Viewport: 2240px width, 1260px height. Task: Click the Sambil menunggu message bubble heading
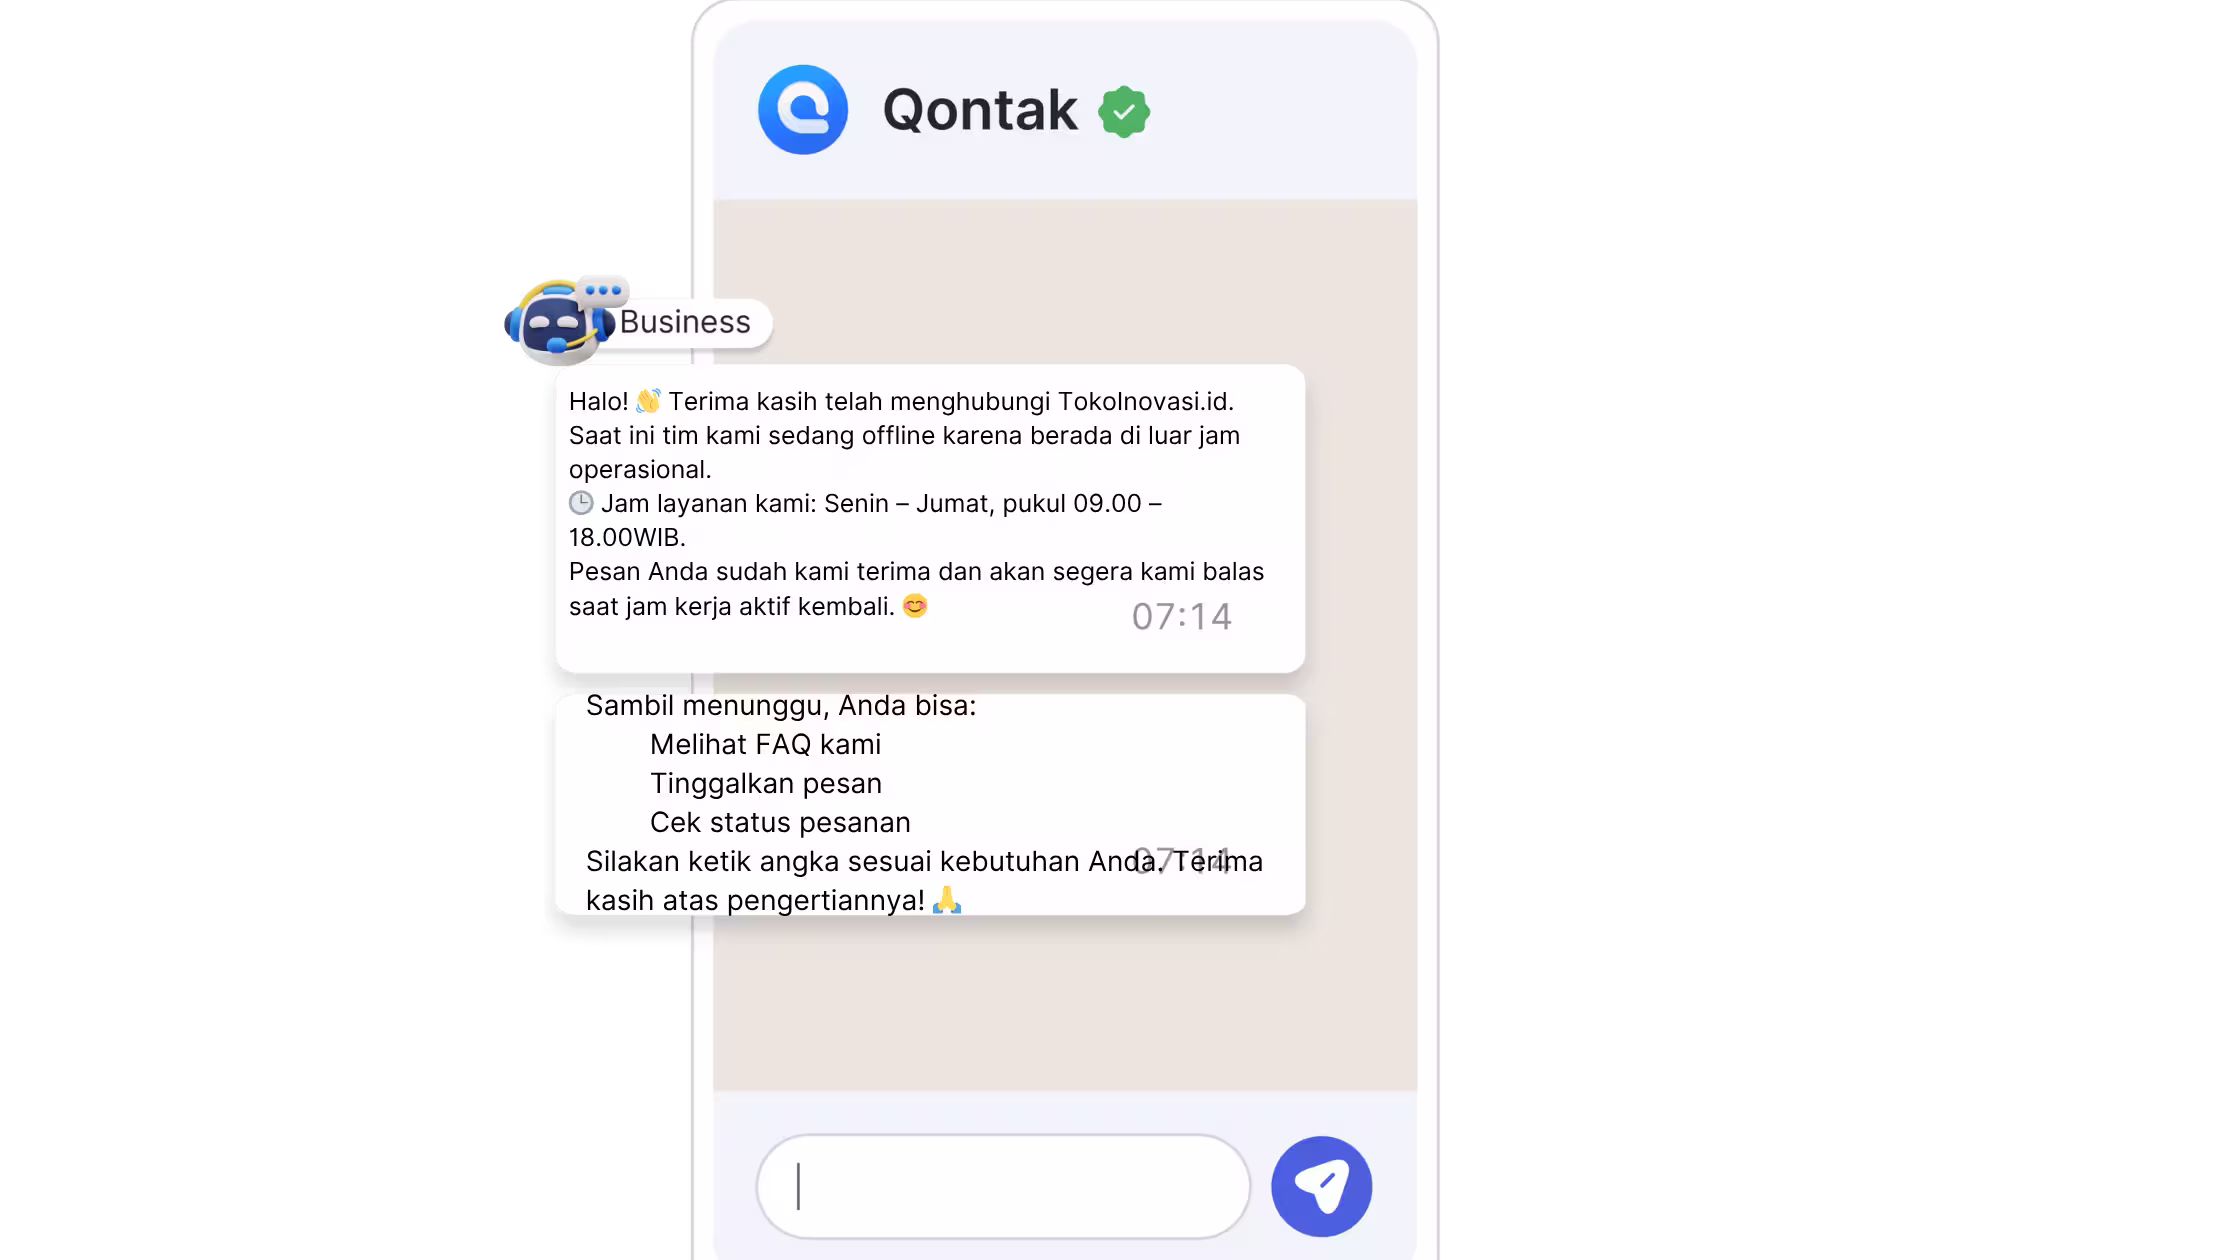[781, 705]
